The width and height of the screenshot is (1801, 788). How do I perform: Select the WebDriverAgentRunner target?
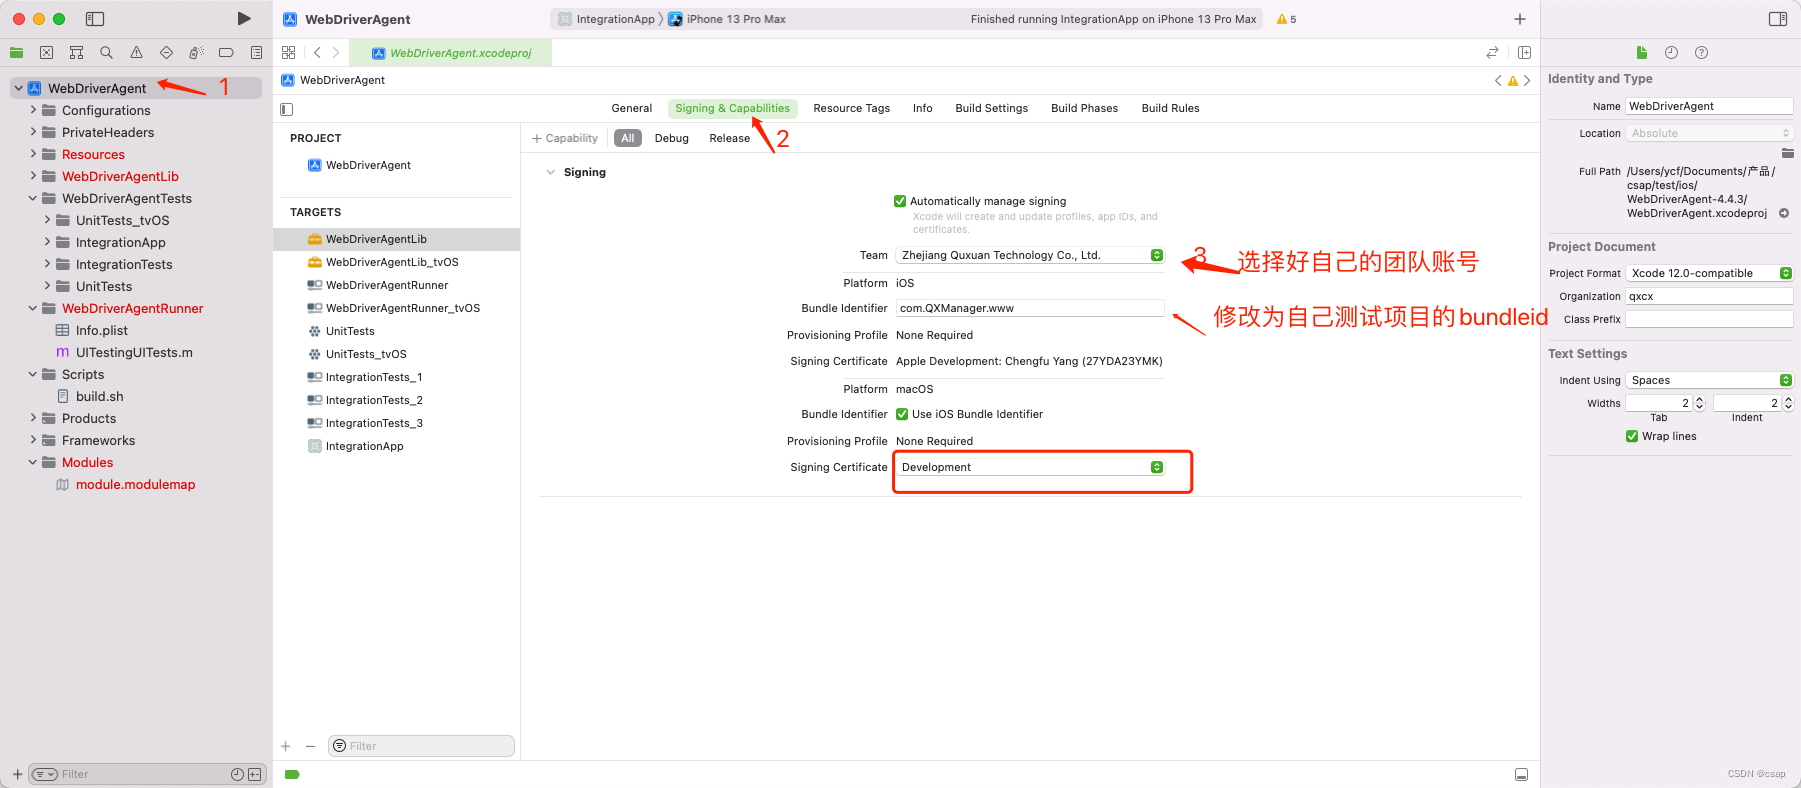coord(387,285)
